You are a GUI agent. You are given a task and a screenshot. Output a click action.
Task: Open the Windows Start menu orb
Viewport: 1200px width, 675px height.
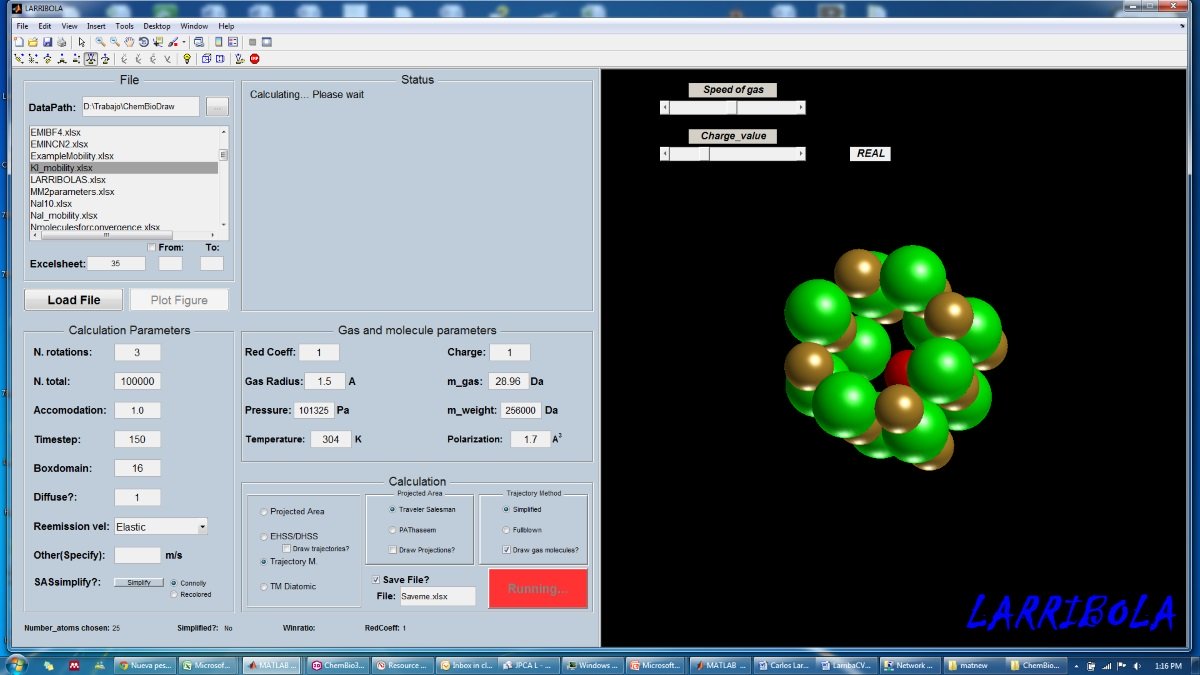pyautogui.click(x=17, y=665)
